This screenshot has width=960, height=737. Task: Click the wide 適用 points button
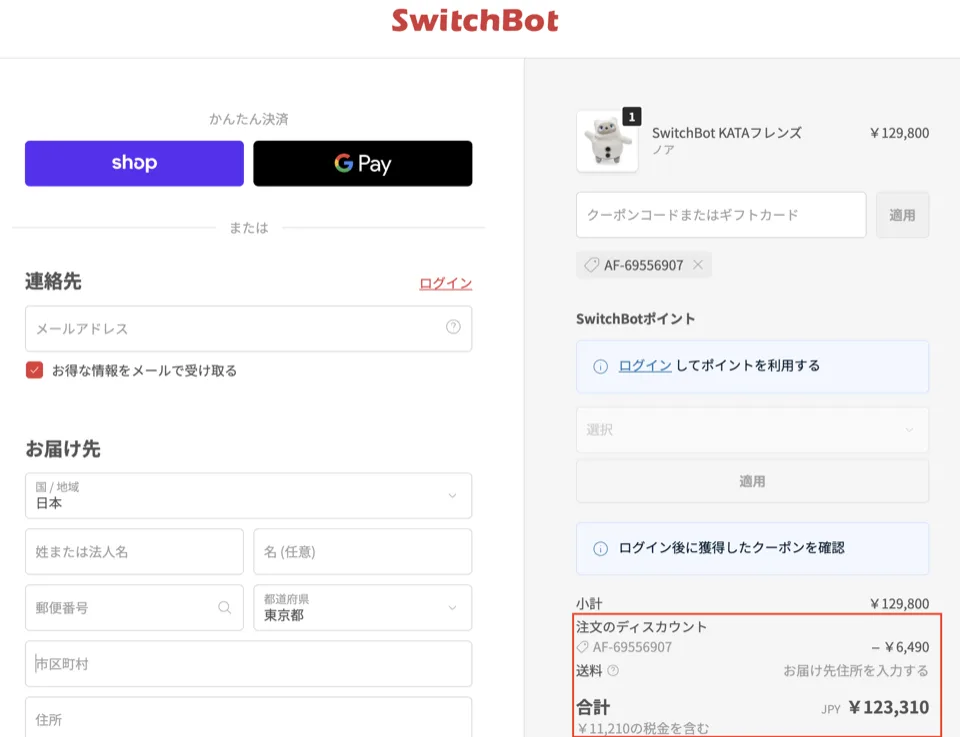tap(752, 481)
